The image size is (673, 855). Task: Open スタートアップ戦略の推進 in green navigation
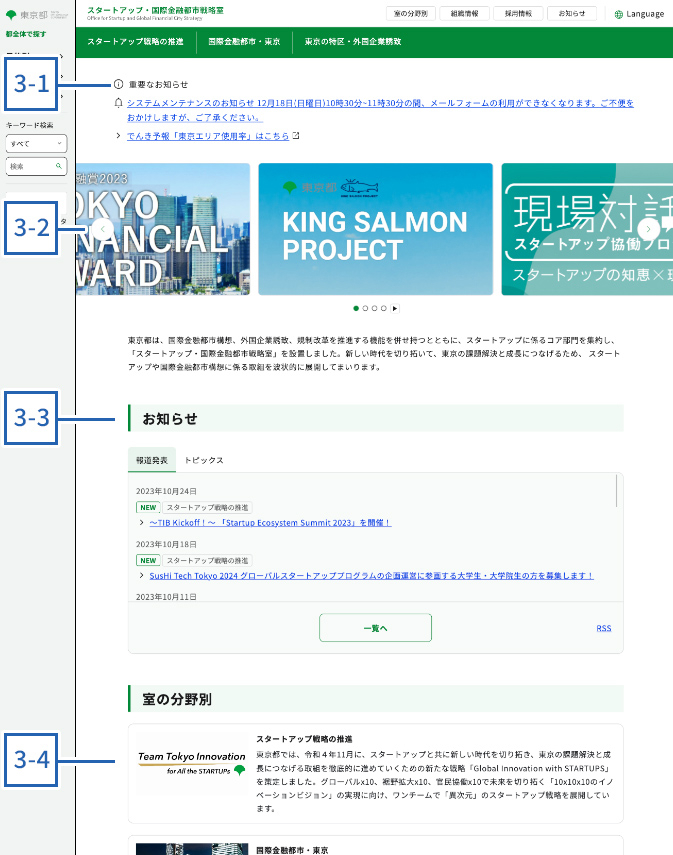(x=135, y=41)
